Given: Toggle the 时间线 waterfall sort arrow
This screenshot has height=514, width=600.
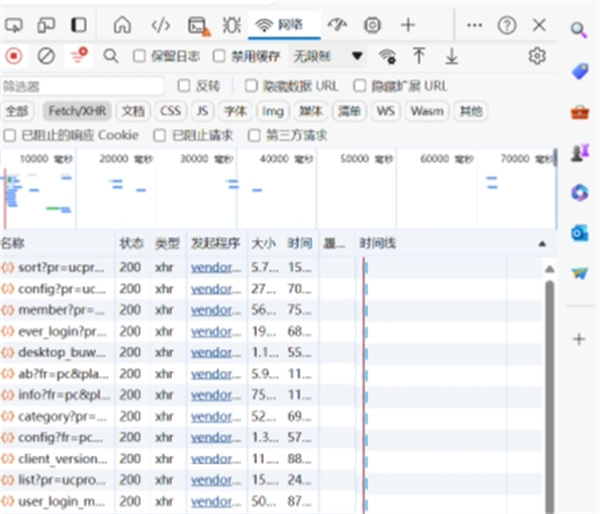Looking at the screenshot, I should [542, 244].
